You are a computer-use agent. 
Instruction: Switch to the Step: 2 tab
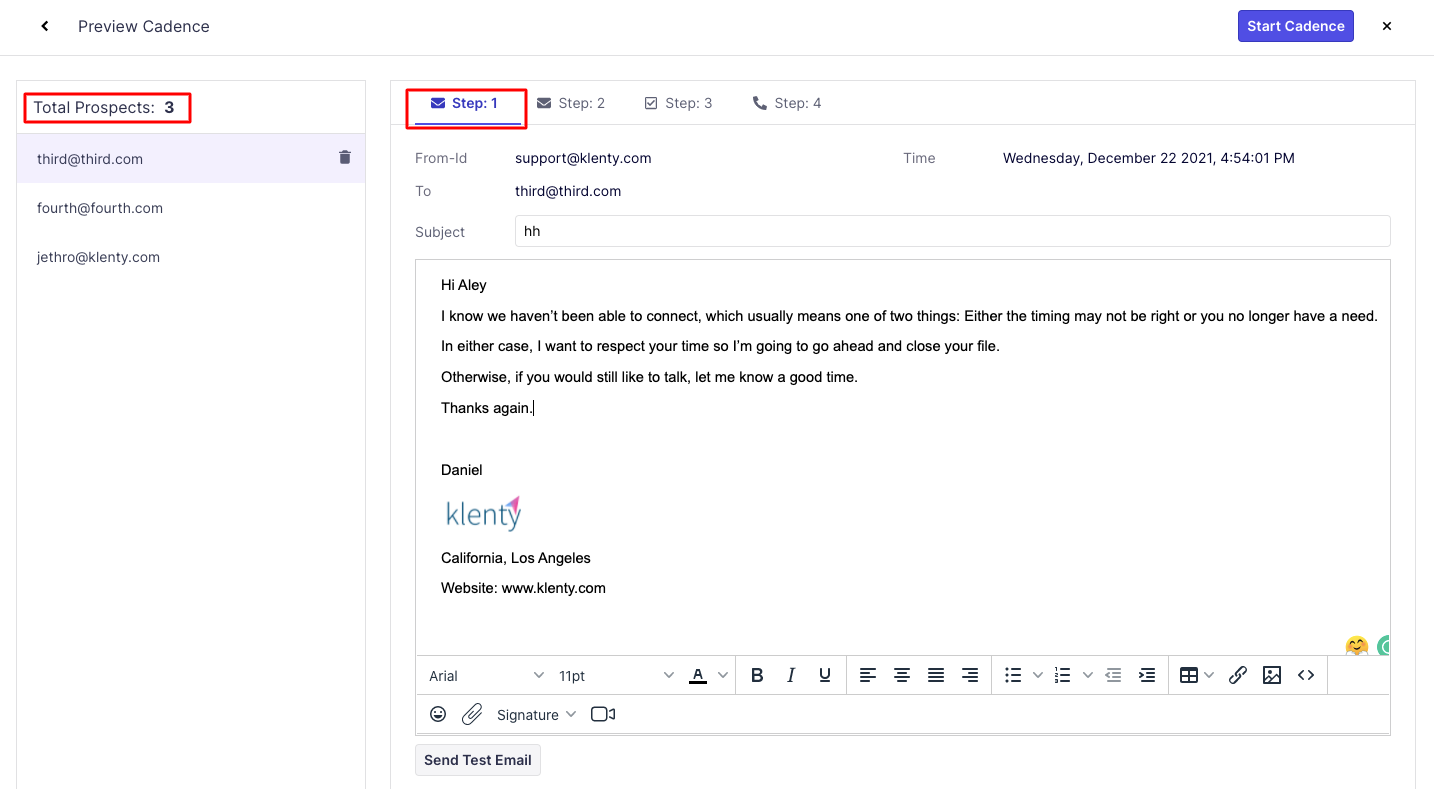click(x=571, y=103)
